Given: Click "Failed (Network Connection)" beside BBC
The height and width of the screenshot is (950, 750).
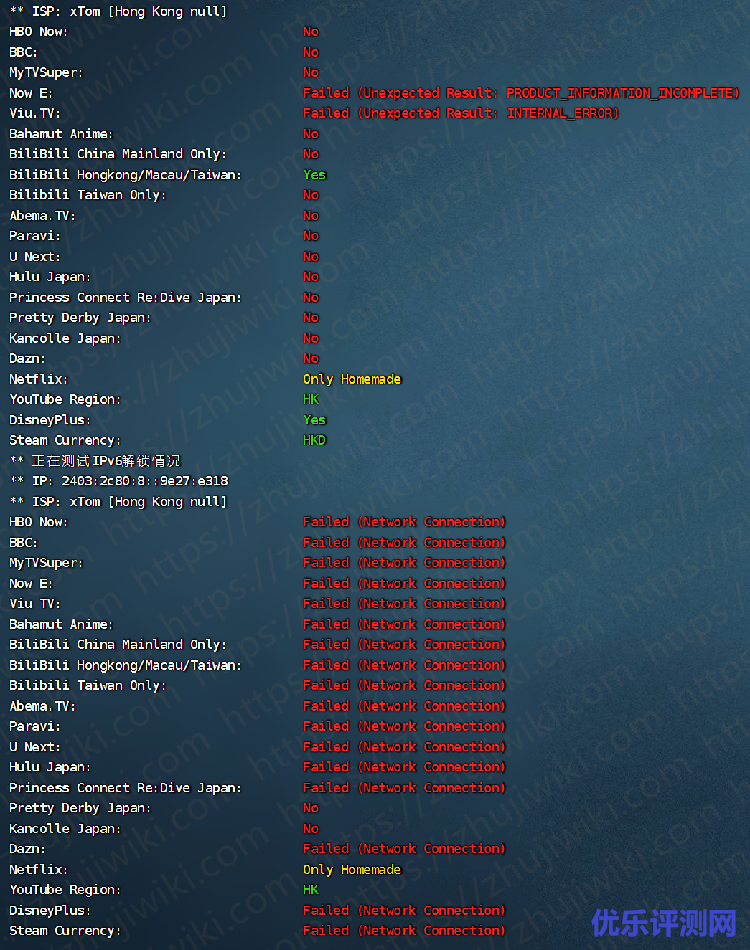Looking at the screenshot, I should pyautogui.click(x=404, y=542).
